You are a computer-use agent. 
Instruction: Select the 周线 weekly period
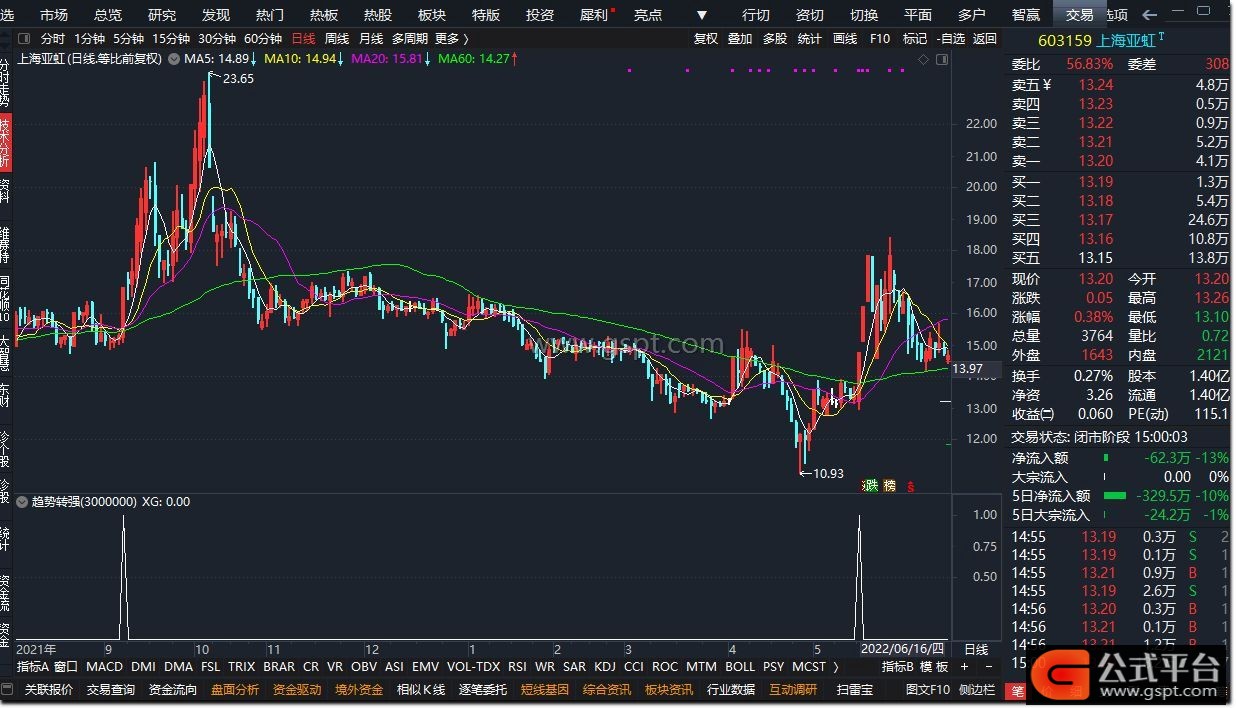coord(337,38)
